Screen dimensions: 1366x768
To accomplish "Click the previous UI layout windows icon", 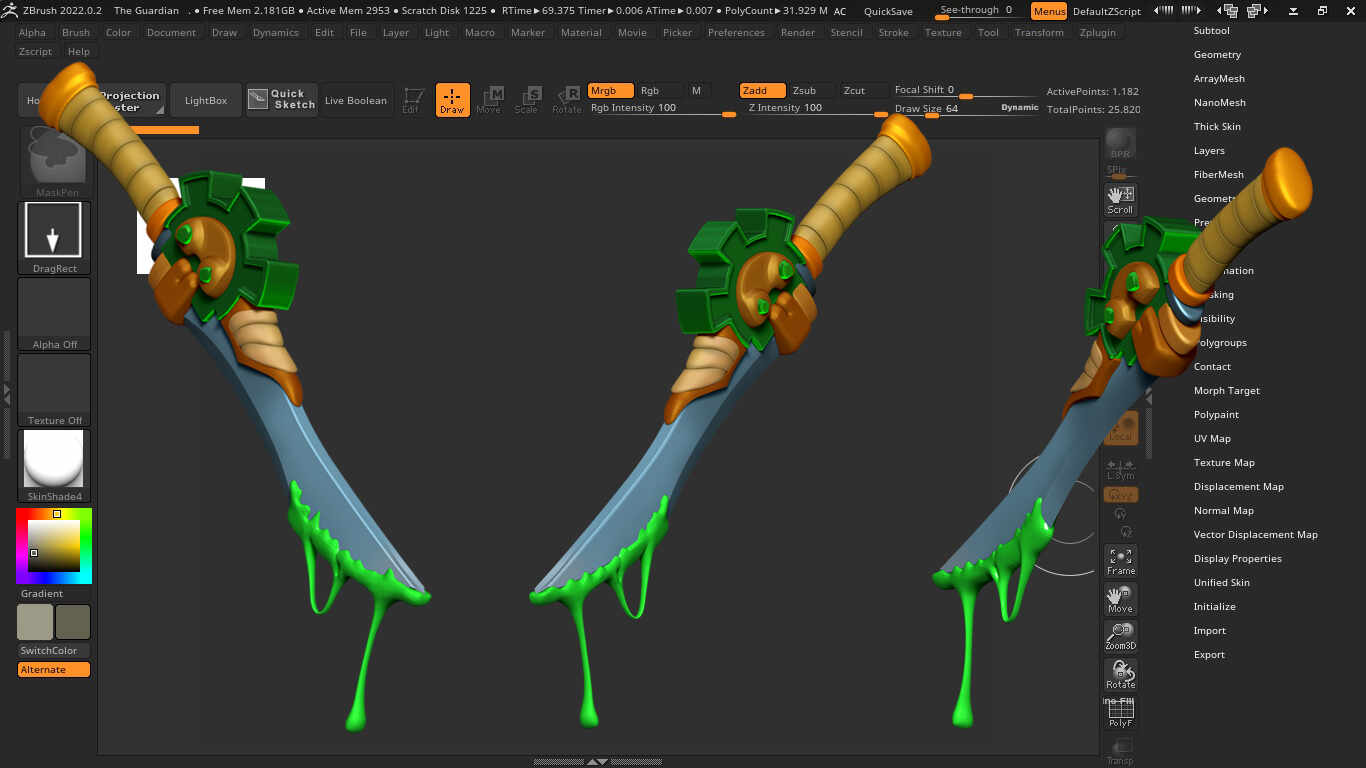I will point(1229,11).
